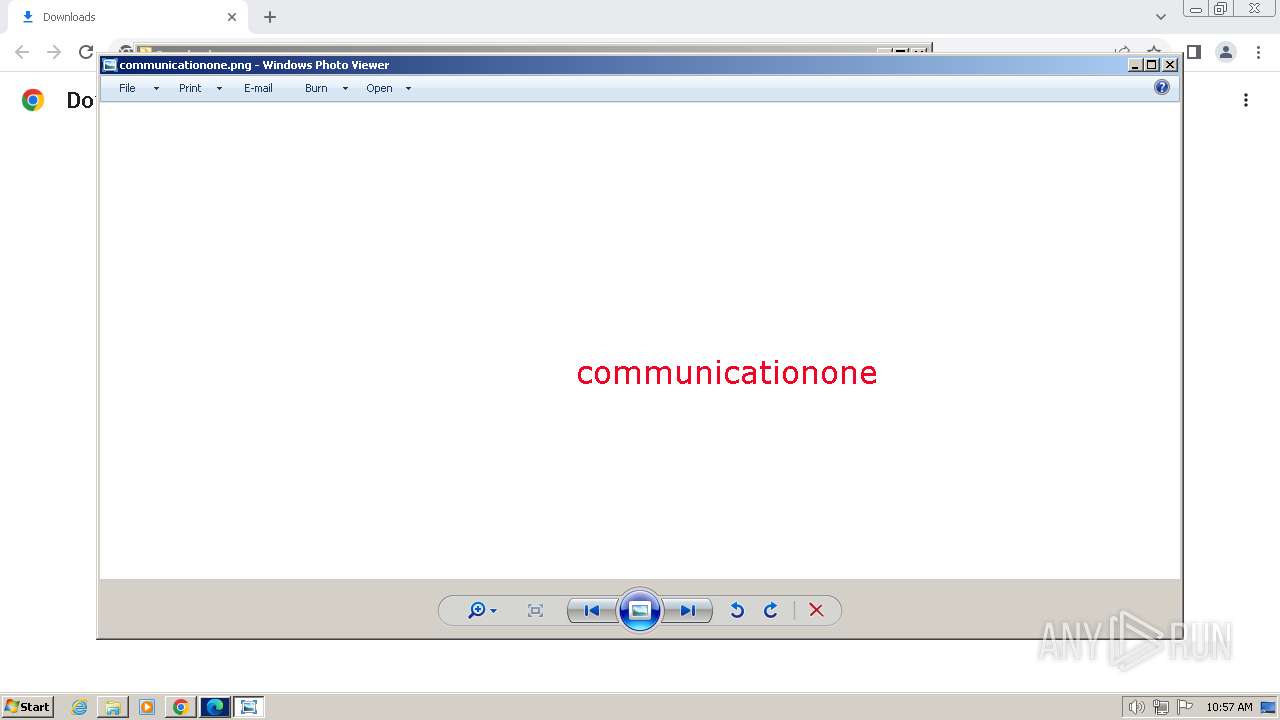Close the Downloads tab in Chrome

pyautogui.click(x=231, y=17)
